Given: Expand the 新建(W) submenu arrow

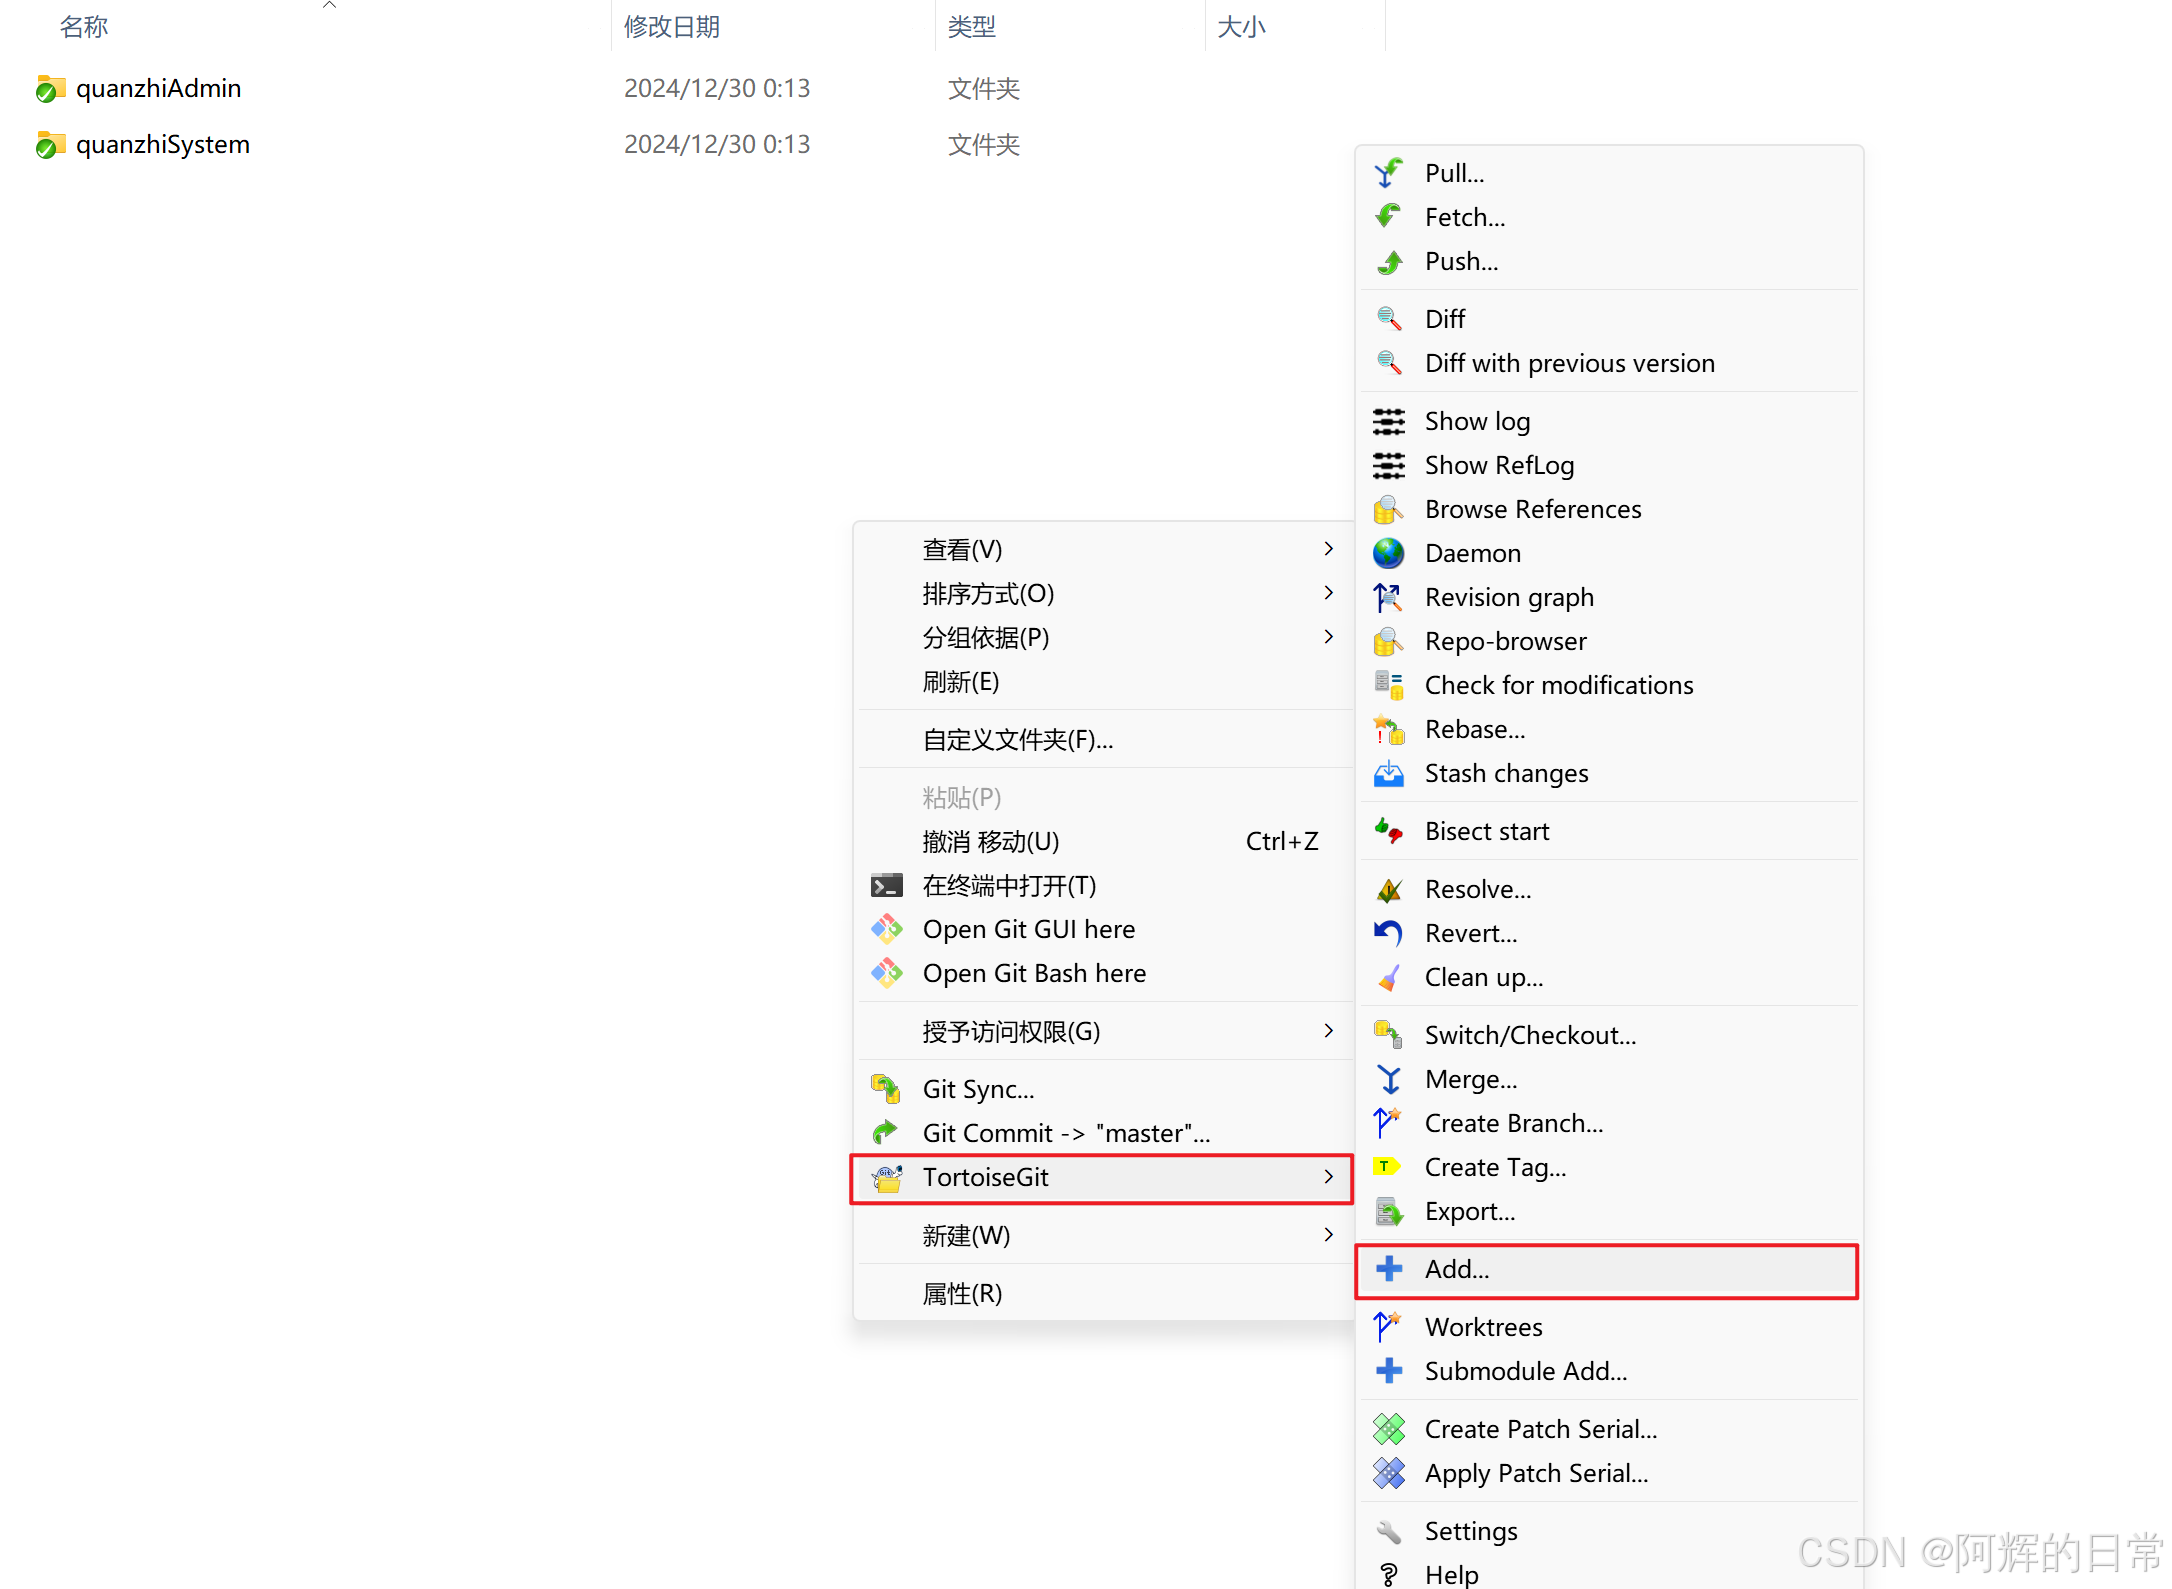Looking at the screenshot, I should coord(1328,1235).
